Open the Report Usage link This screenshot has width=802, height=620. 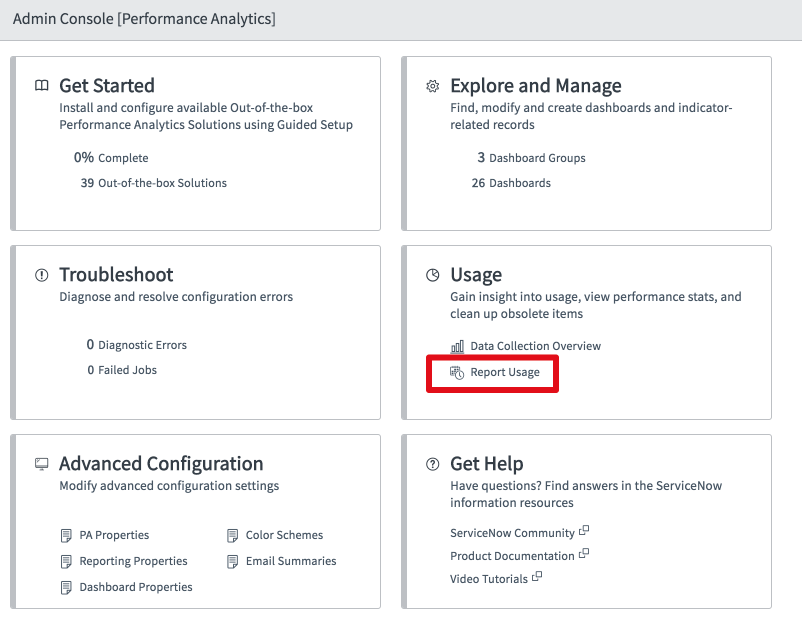(505, 372)
